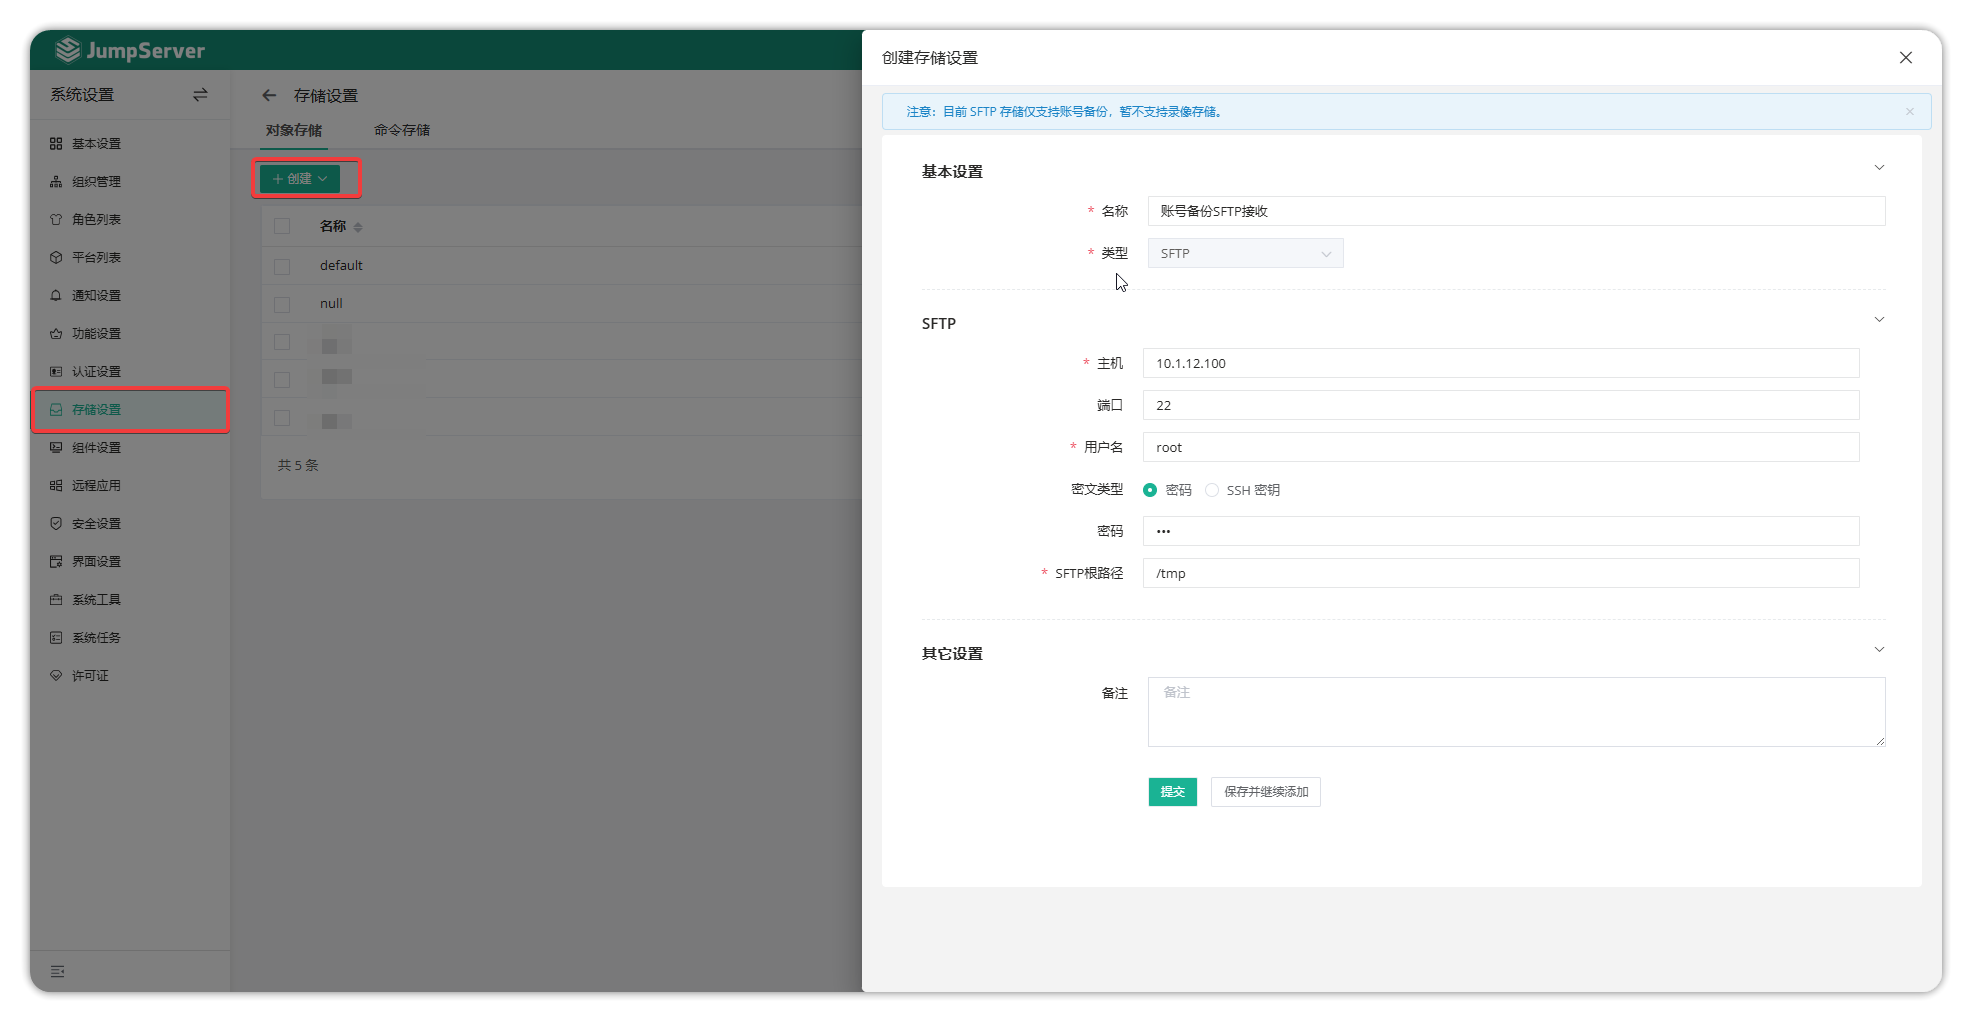
Task: Open the 类型 SFTP dropdown
Action: coord(1244,254)
